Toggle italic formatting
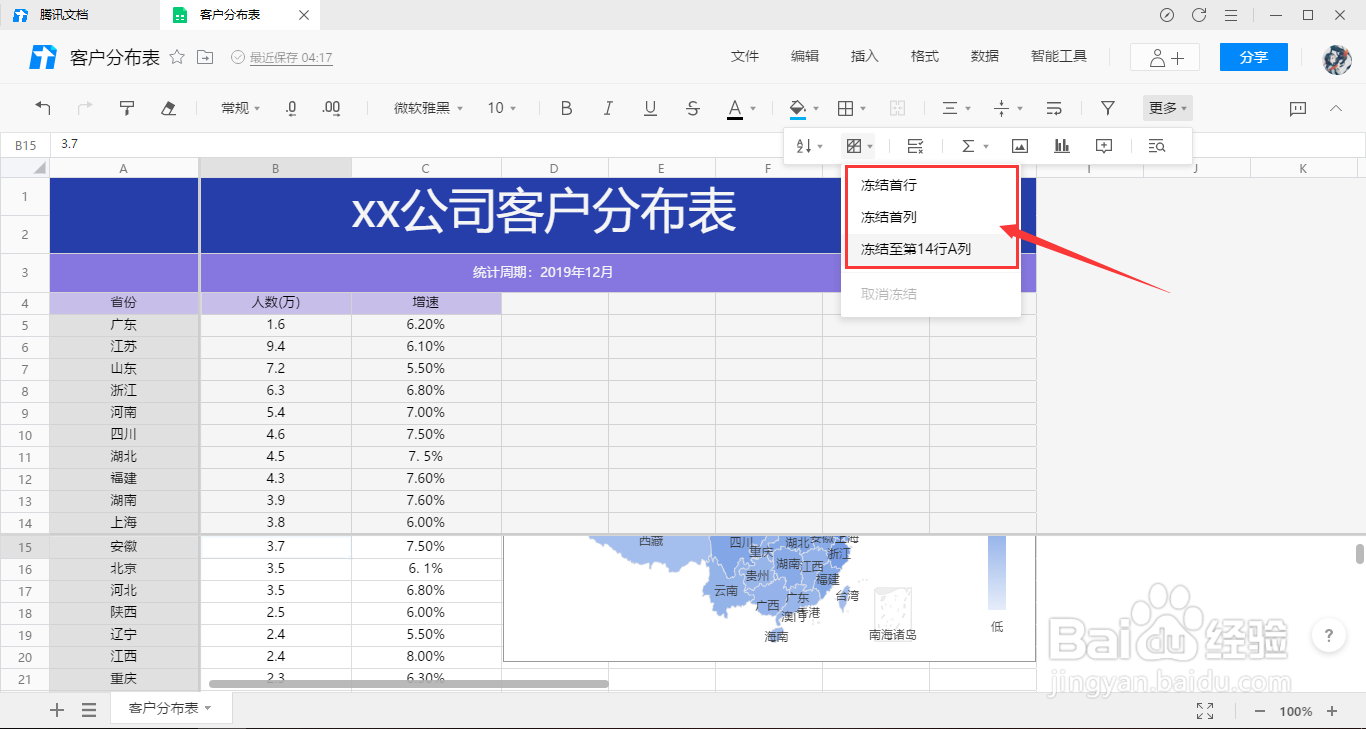This screenshot has height=729, width=1366. tap(608, 107)
